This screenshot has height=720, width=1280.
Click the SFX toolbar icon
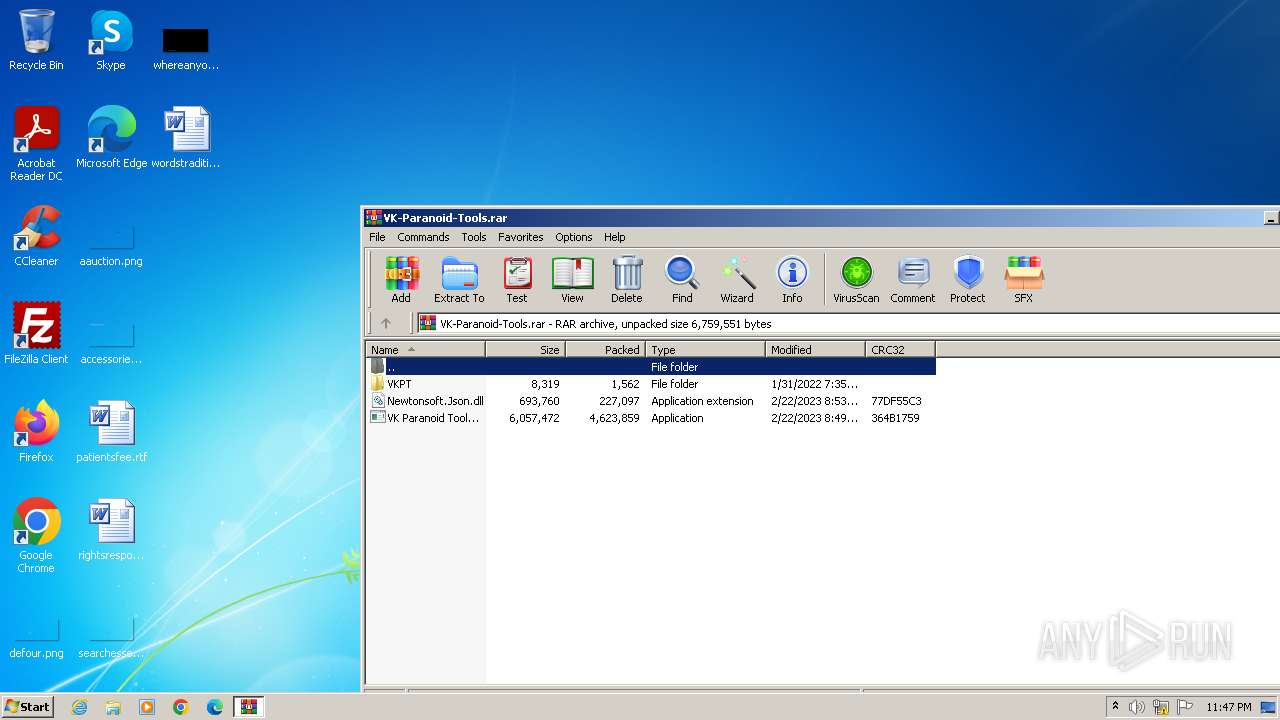(x=1023, y=279)
